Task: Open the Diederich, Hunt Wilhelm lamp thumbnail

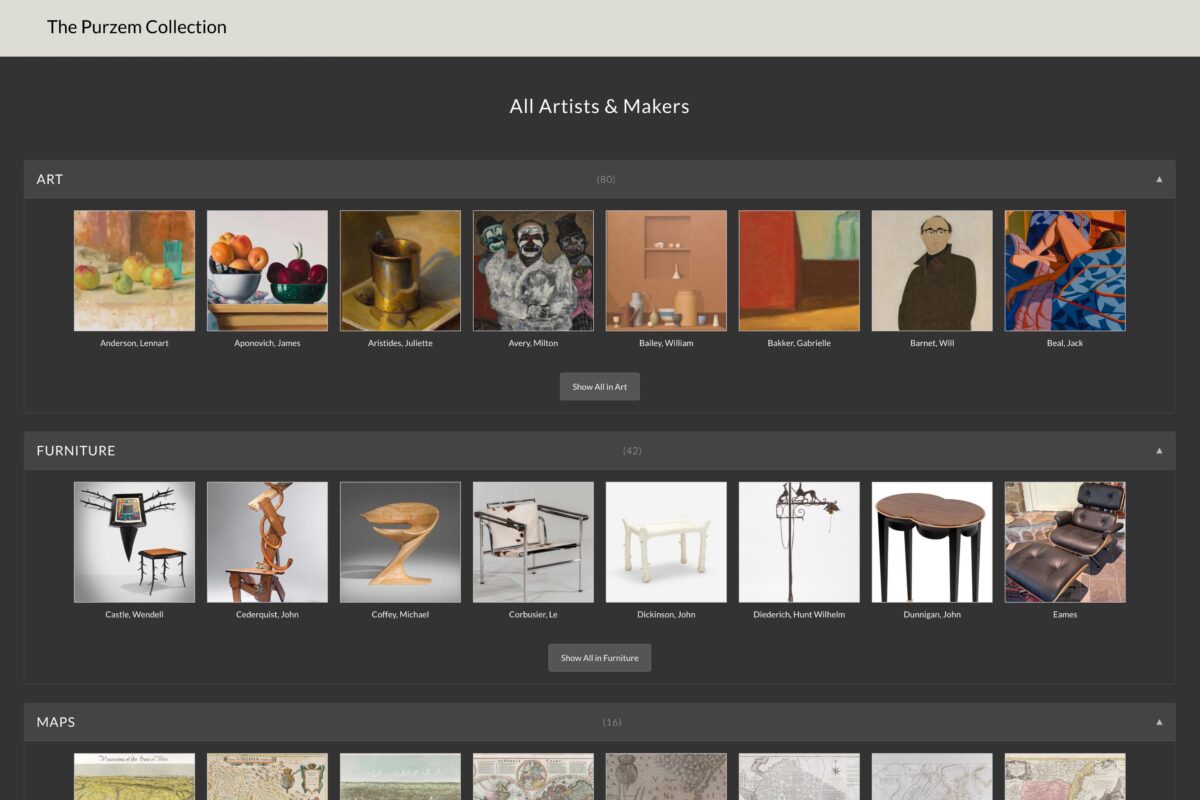Action: 799,542
